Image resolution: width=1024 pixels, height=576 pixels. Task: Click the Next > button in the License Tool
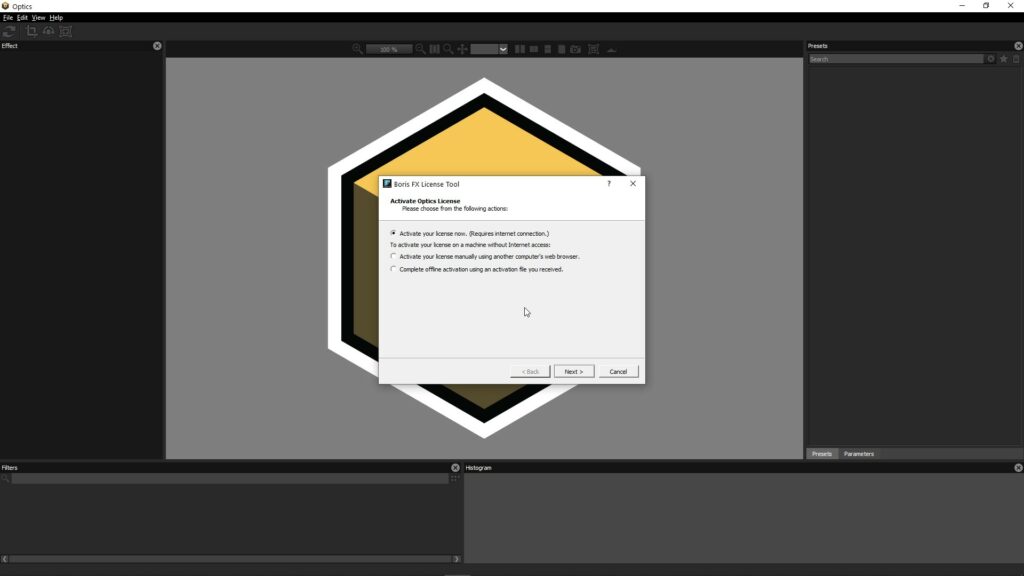(x=574, y=372)
